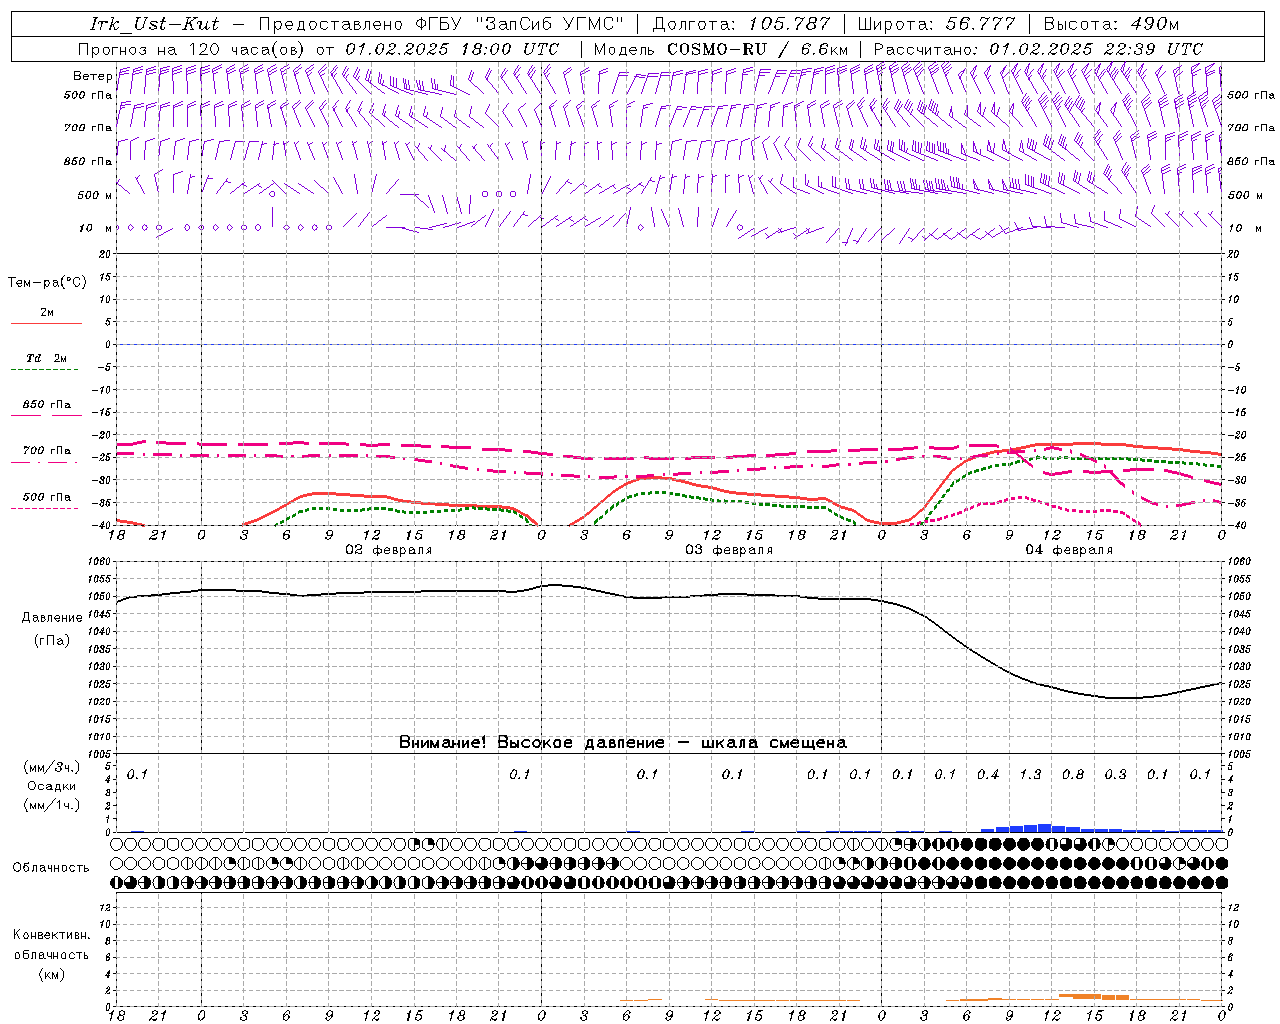This screenshot has height=1024, width=1280.
Task: Select the 700 гПа temperature legend entry
Action: pyautogui.click(x=46, y=451)
